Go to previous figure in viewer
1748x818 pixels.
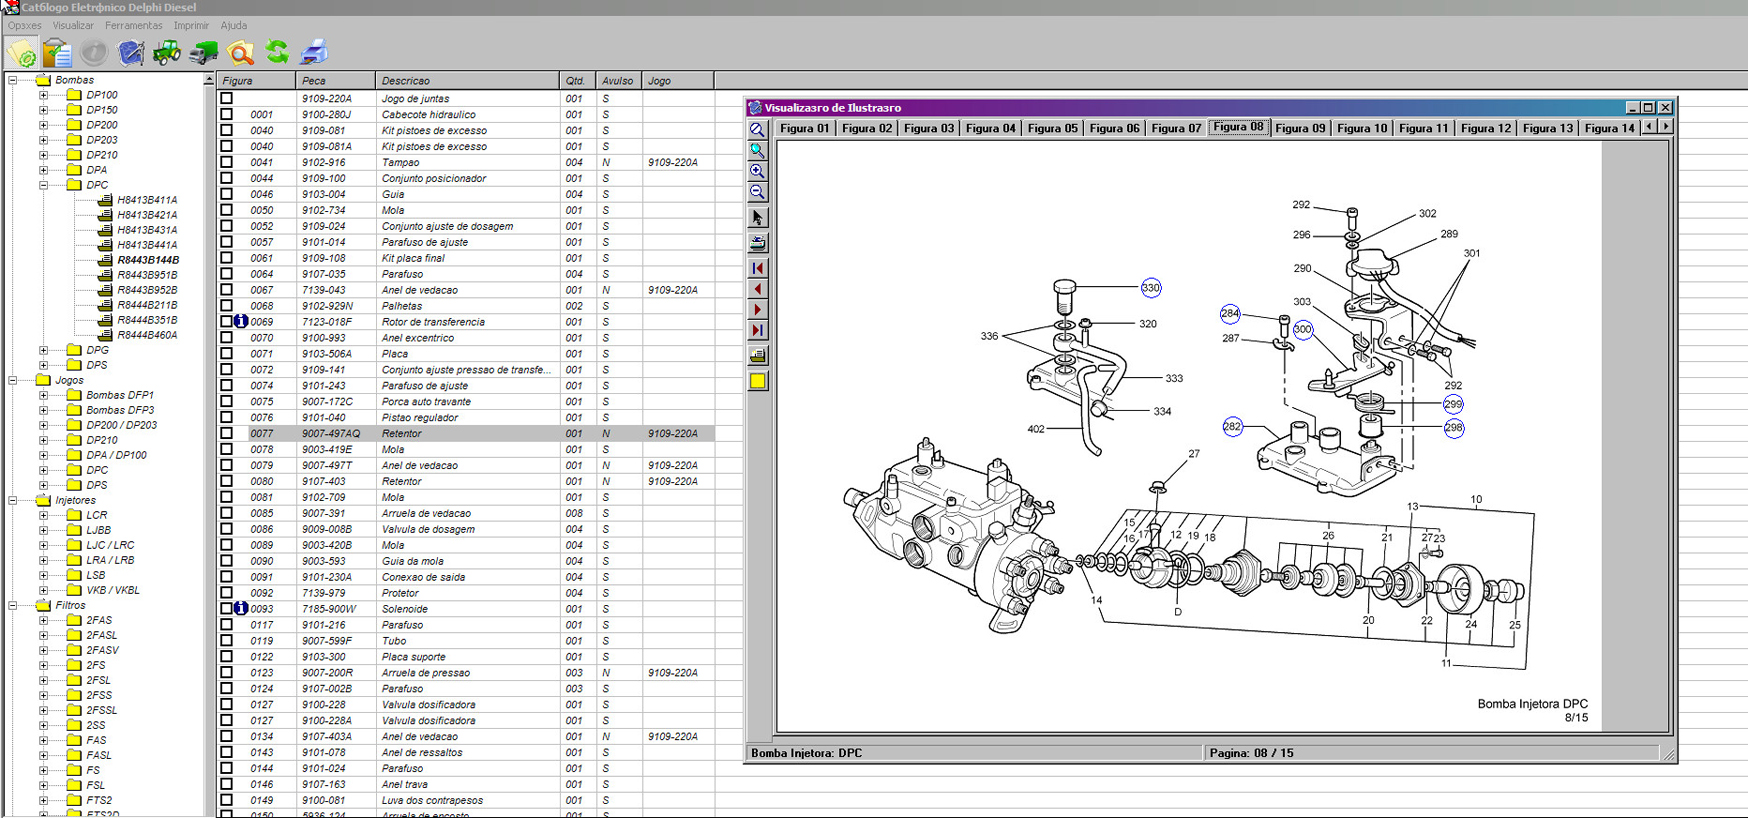[758, 289]
